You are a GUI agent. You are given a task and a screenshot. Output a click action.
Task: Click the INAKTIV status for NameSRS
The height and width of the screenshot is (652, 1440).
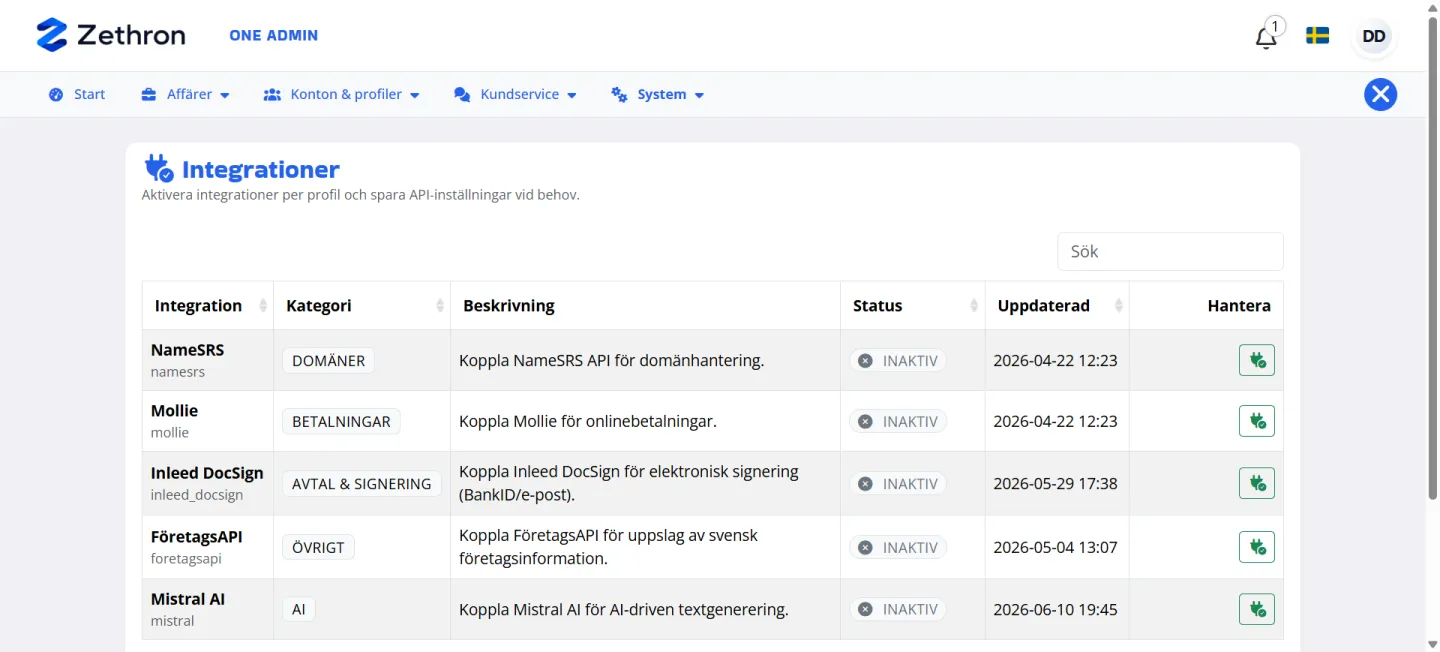[x=898, y=360]
